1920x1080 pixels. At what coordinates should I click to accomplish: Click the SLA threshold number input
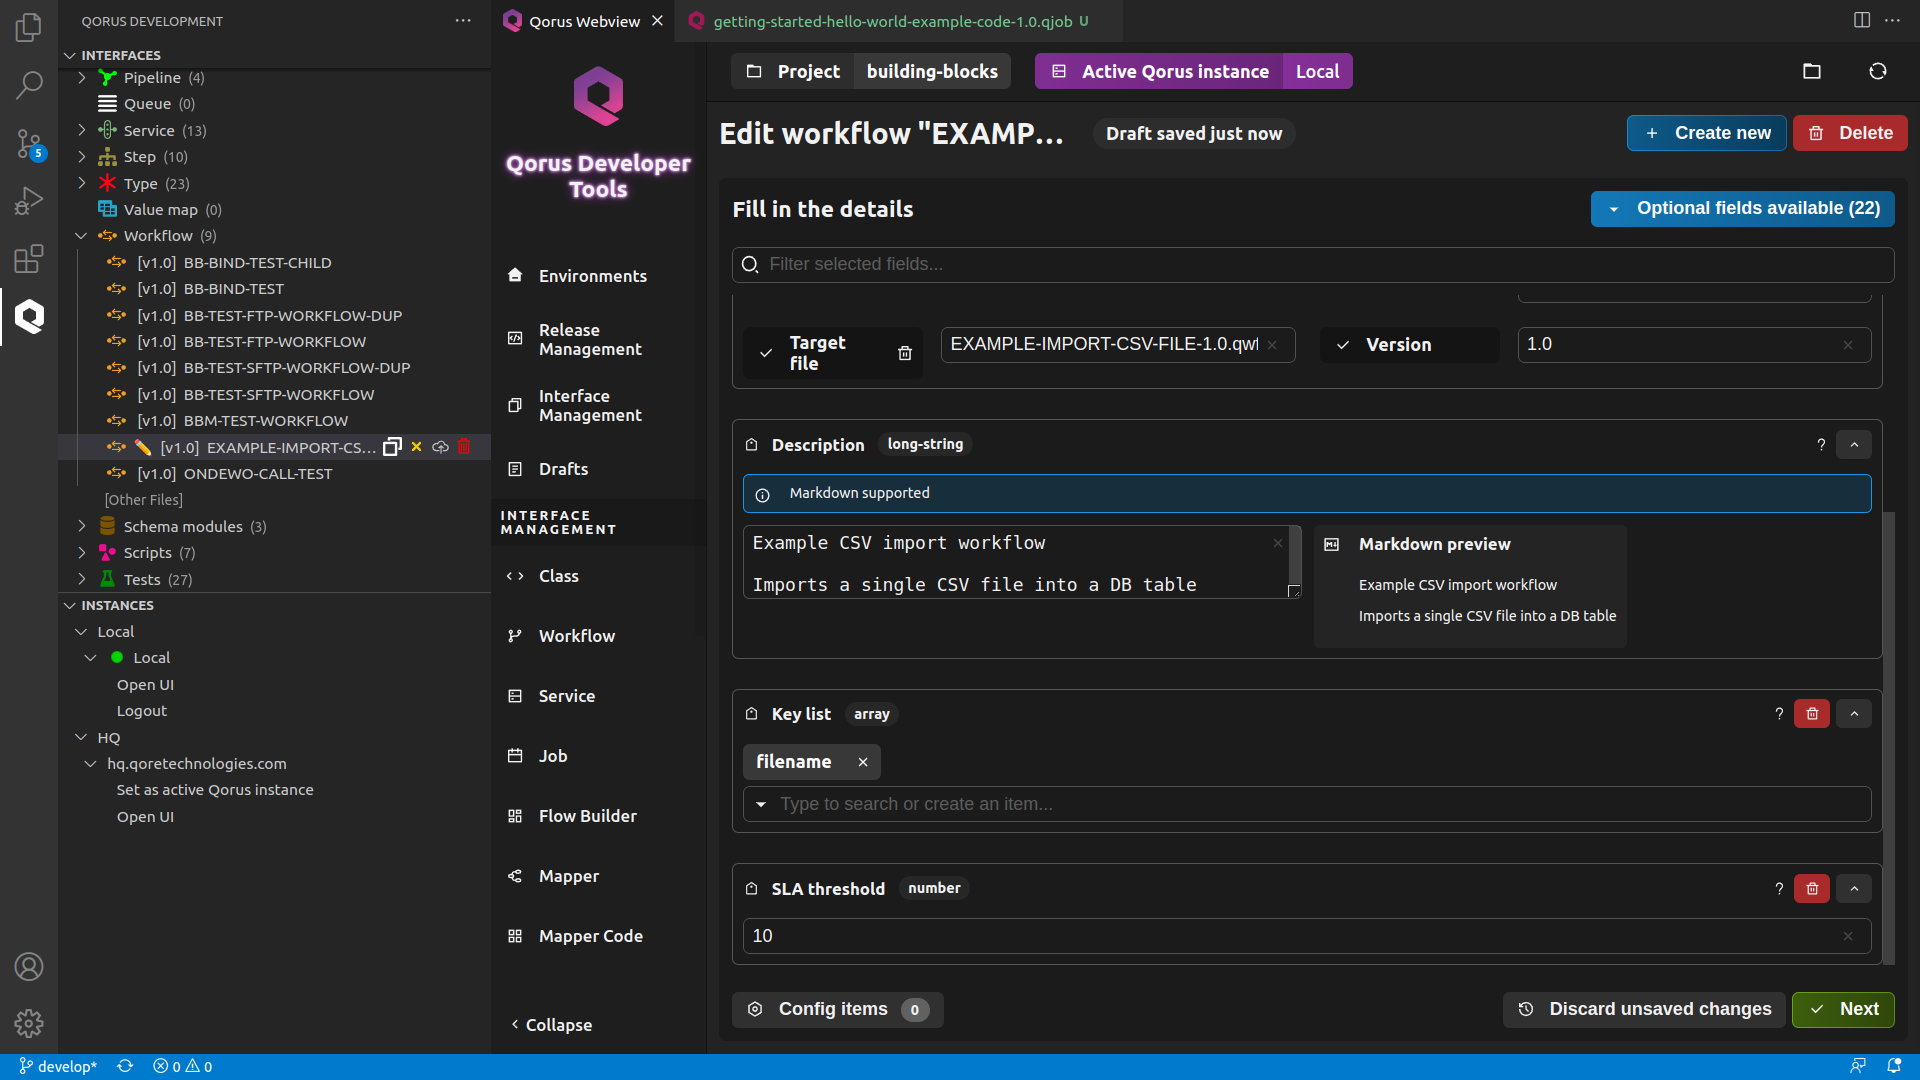pyautogui.click(x=1306, y=936)
